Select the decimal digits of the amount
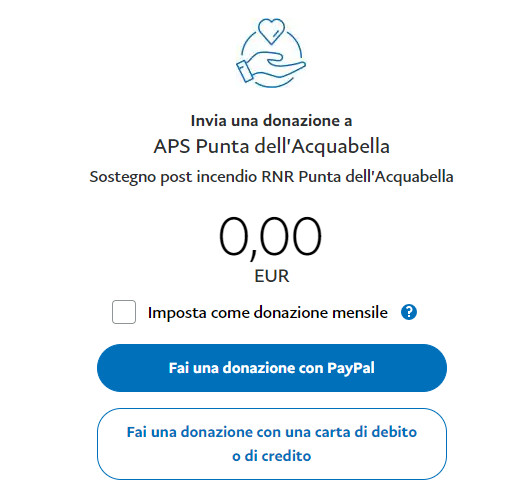This screenshot has width=523, height=486. point(291,236)
